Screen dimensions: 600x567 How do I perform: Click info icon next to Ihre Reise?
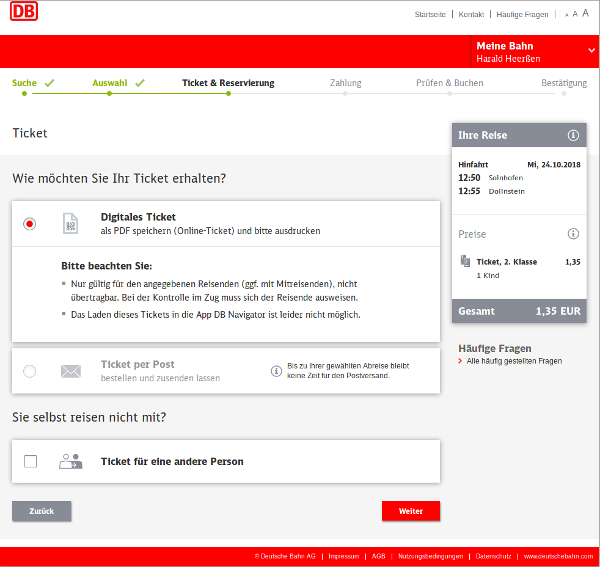[x=573, y=135]
